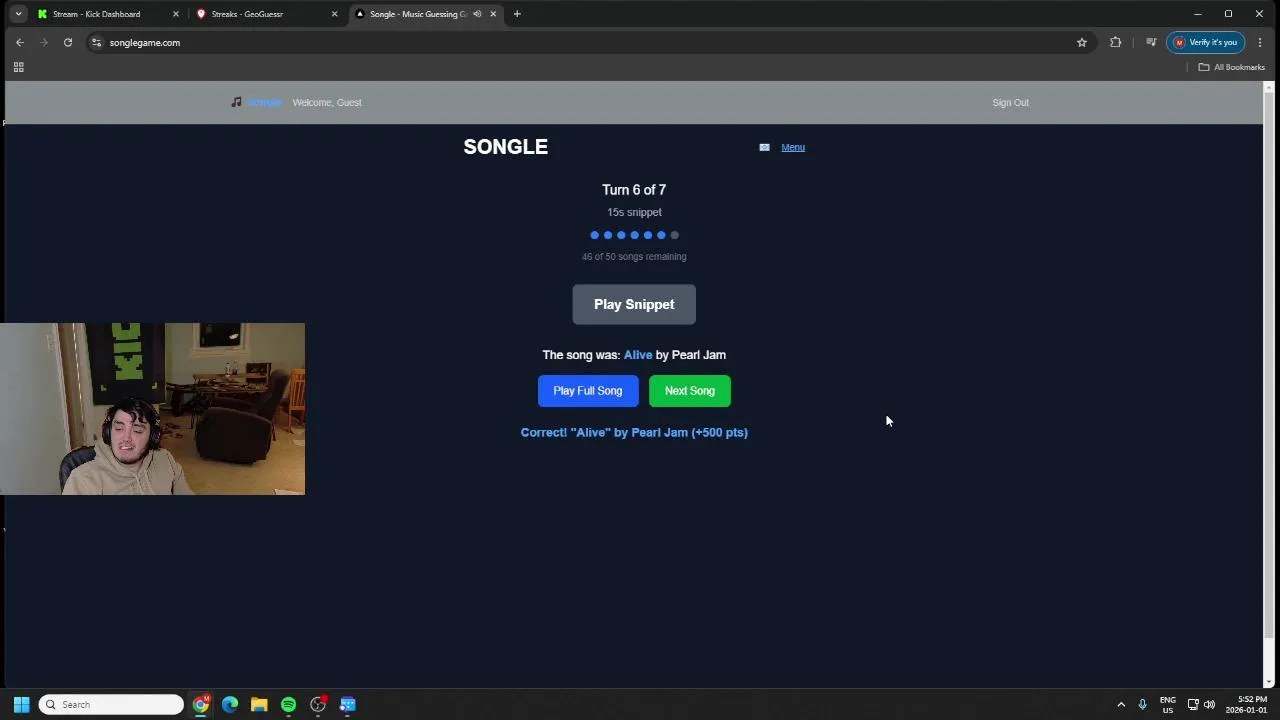1280x720 pixels.
Task: Open the Songle Menu link
Action: point(793,147)
